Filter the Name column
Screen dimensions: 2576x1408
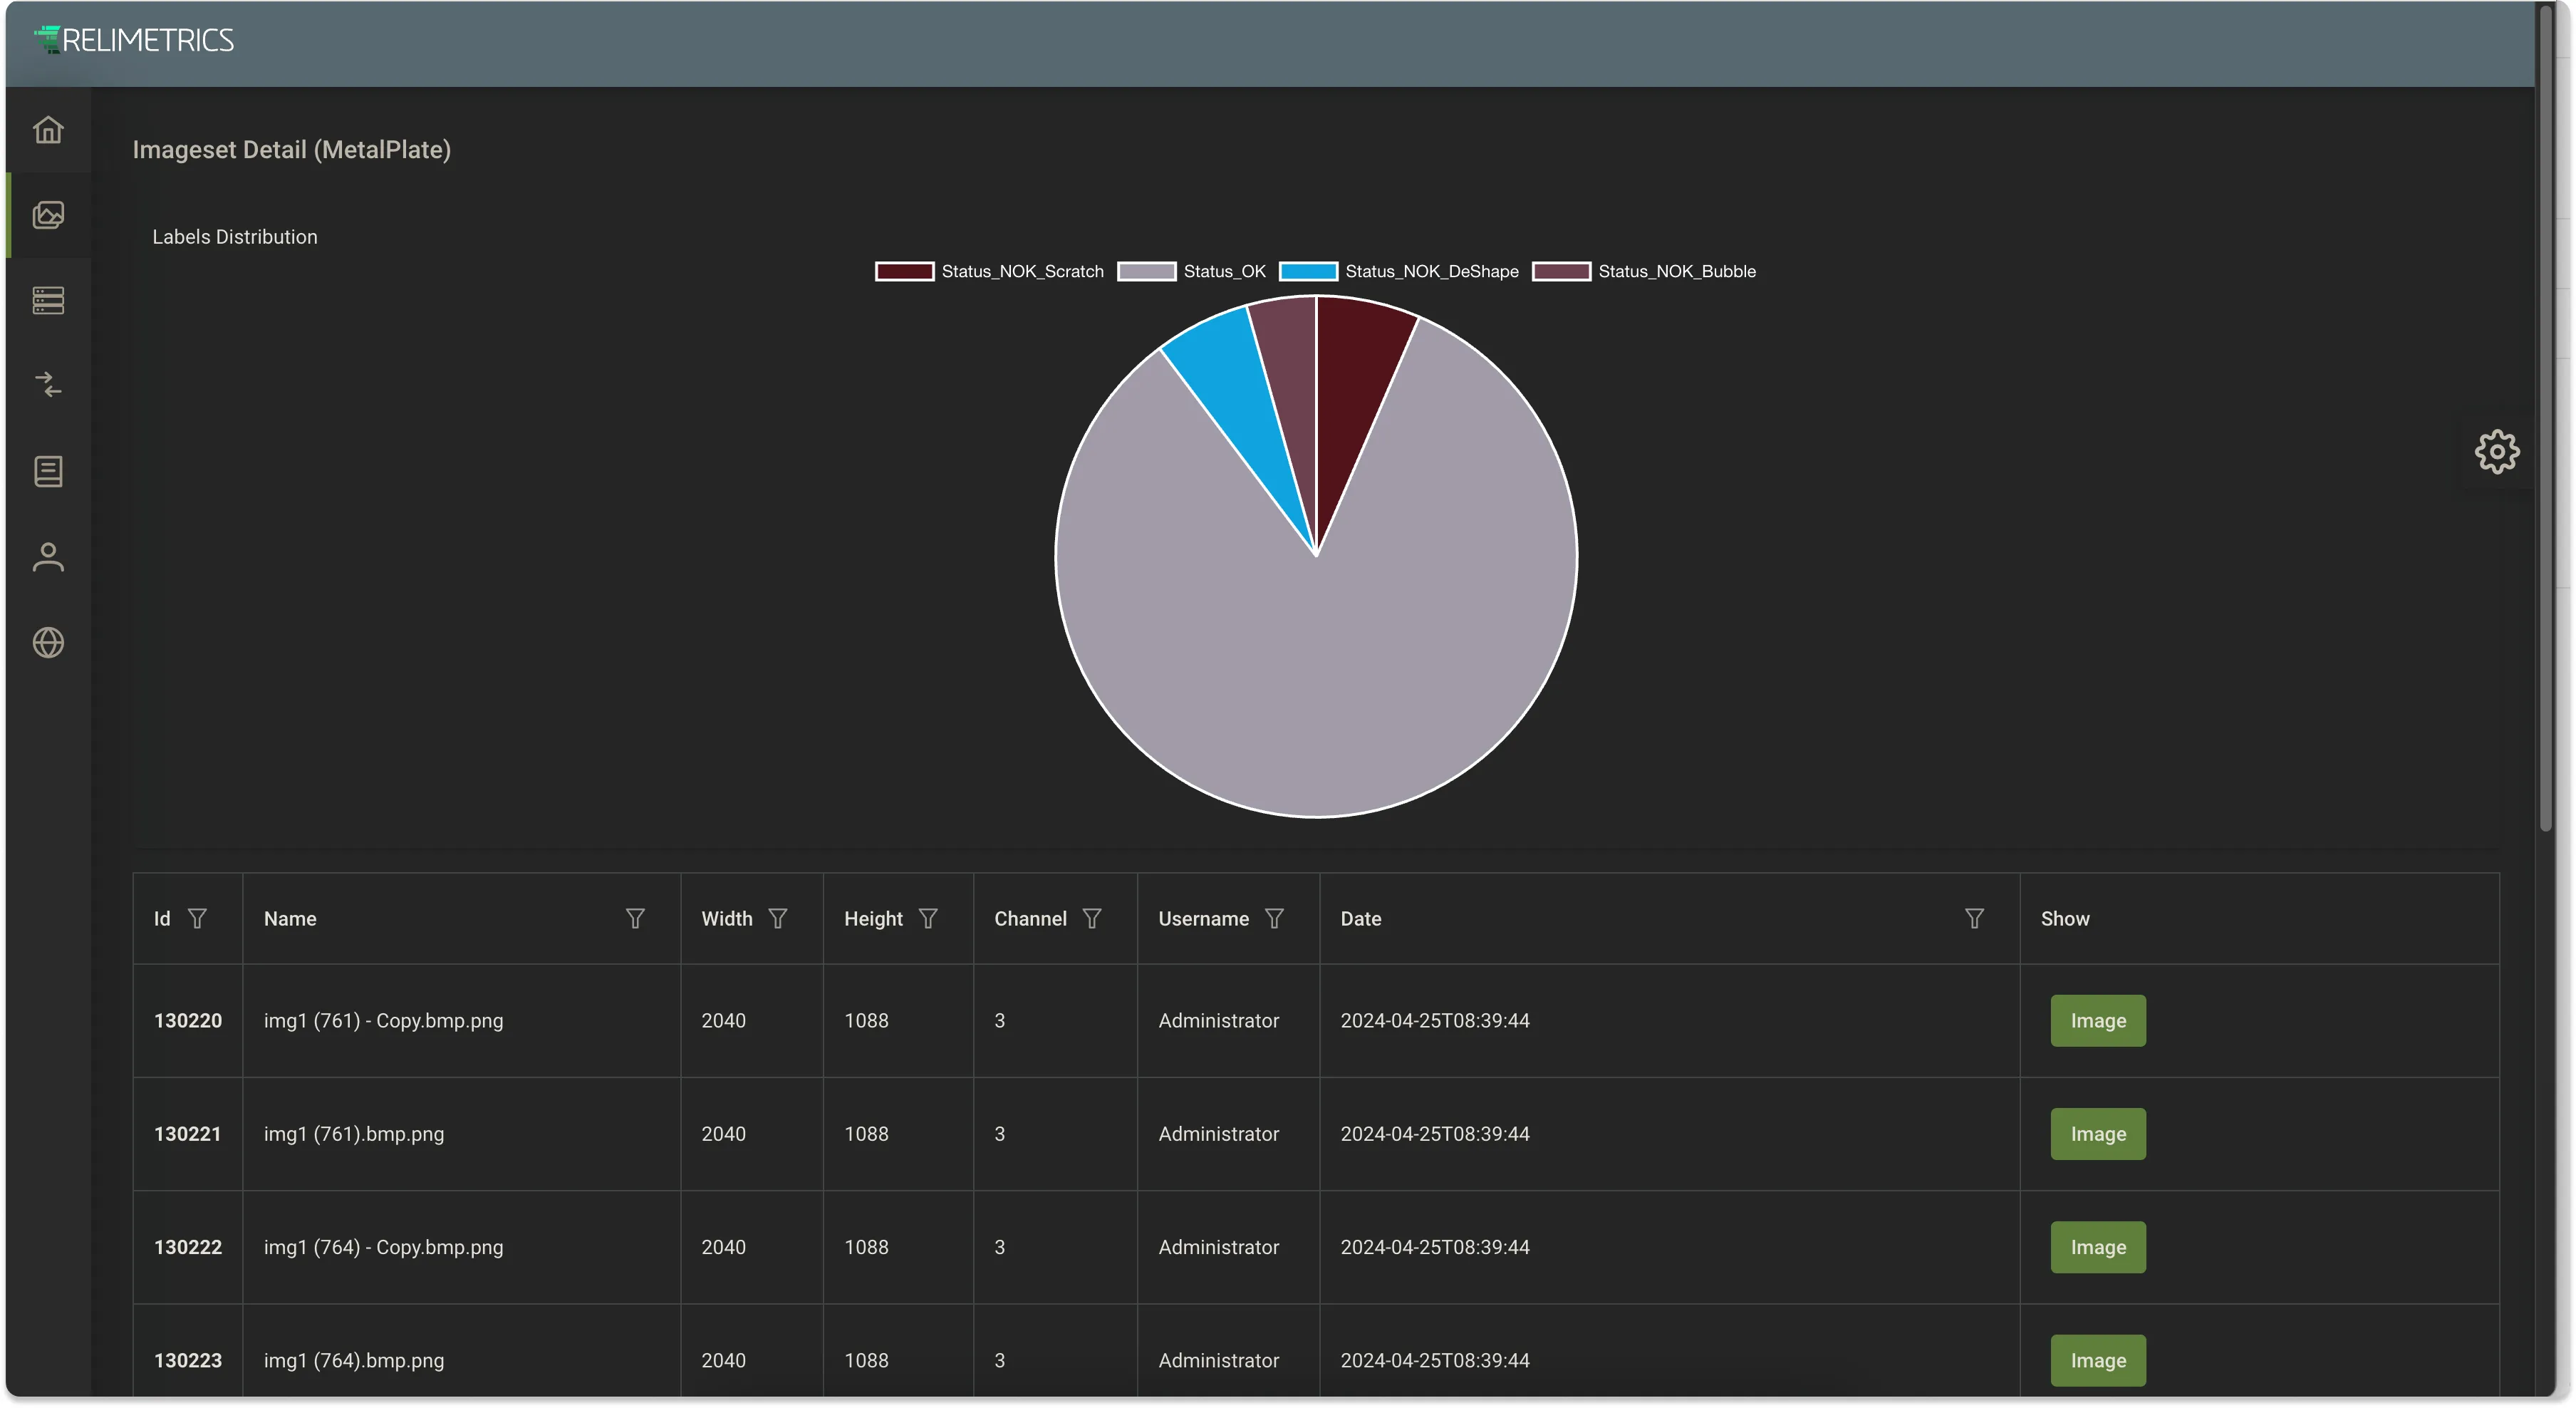coord(635,918)
